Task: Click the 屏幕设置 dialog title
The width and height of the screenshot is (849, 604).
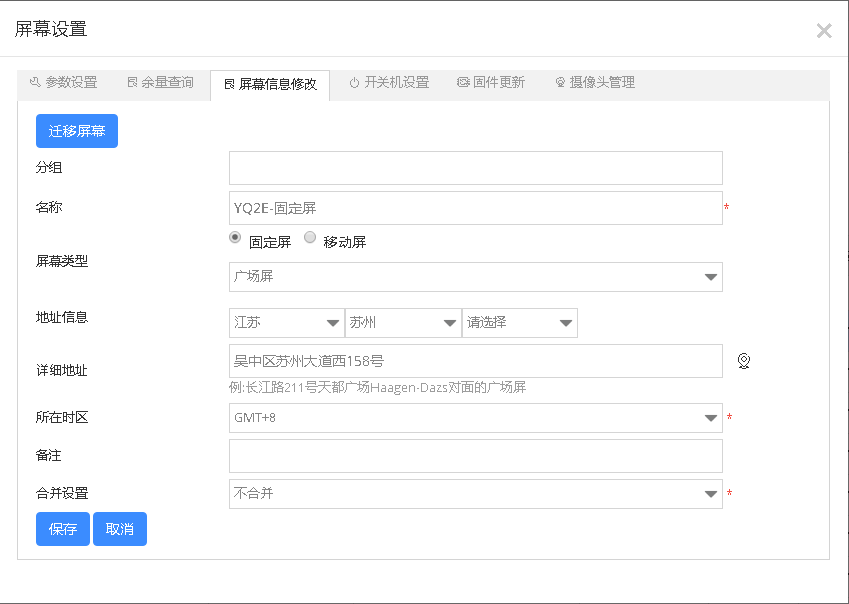Action: coord(51,29)
